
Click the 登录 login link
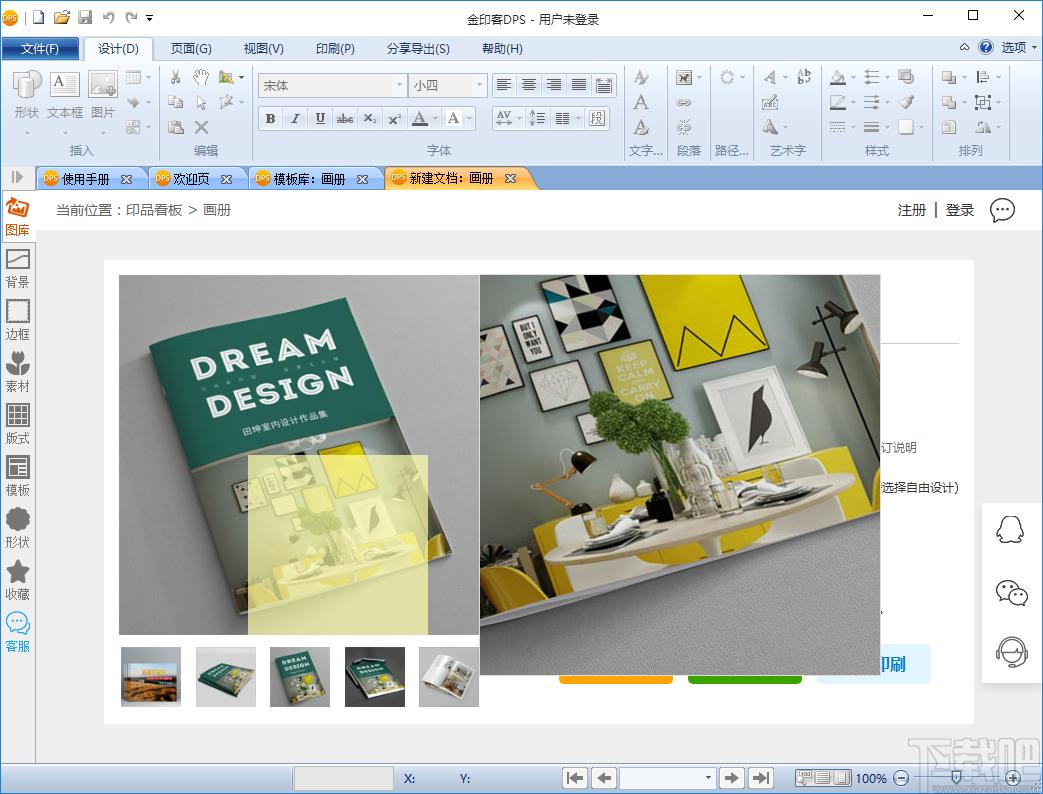click(x=959, y=210)
